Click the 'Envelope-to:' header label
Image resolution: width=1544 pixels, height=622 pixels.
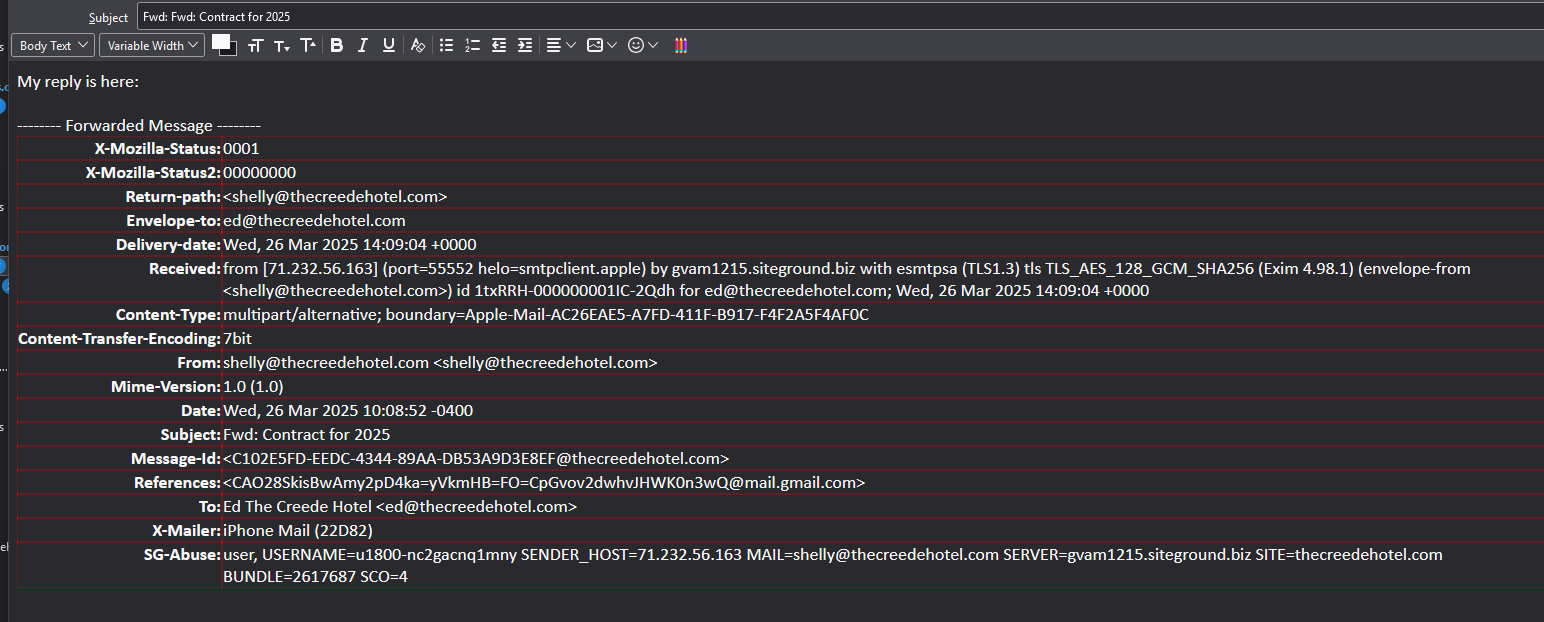[x=173, y=221]
